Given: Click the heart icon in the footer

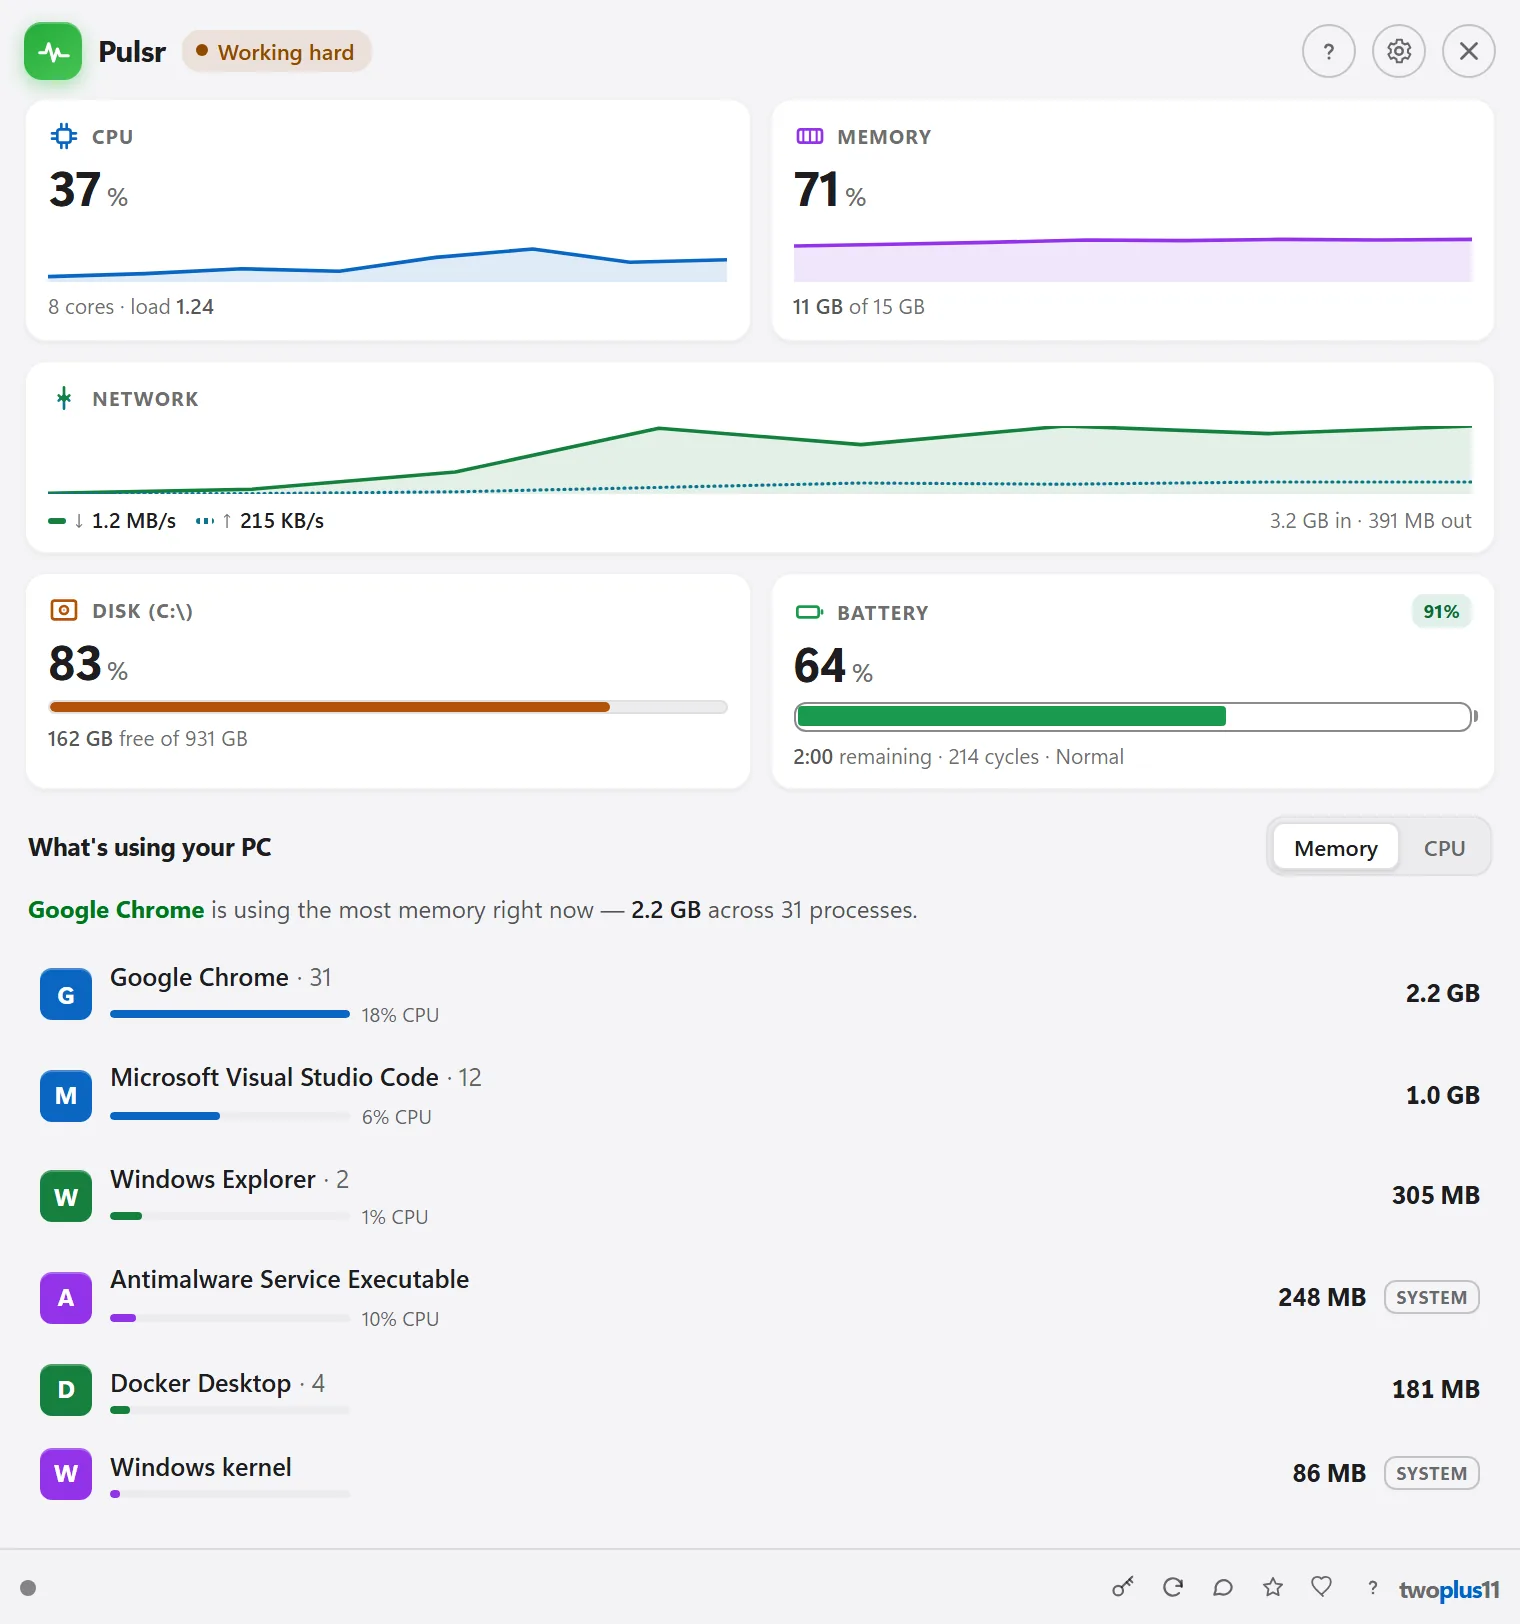Looking at the screenshot, I should point(1321,1587).
